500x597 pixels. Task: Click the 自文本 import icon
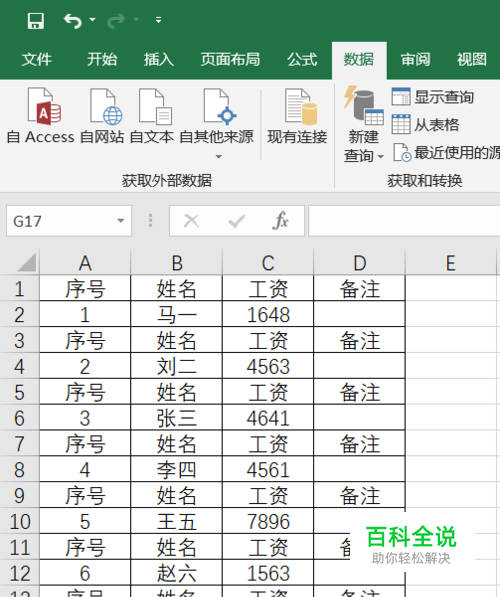(152, 116)
